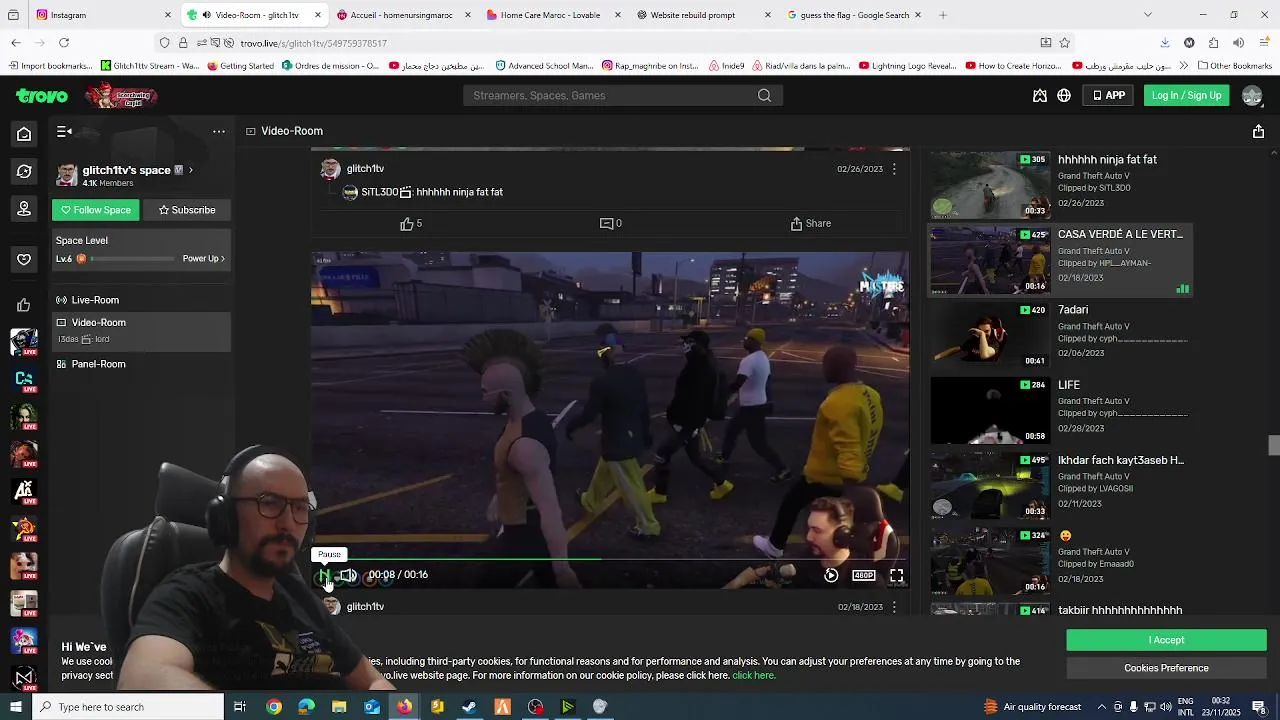Click the thumbs-up recommended icon in sidebar
Image resolution: width=1280 pixels, height=720 pixels.
tap(24, 305)
